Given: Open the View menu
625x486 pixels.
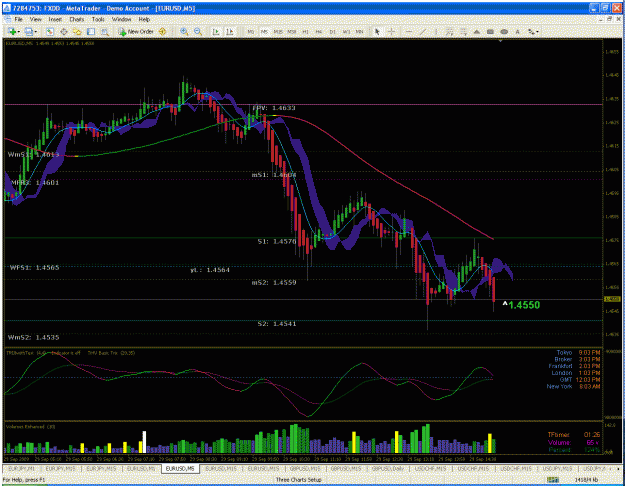Looking at the screenshot, I should (35, 19).
